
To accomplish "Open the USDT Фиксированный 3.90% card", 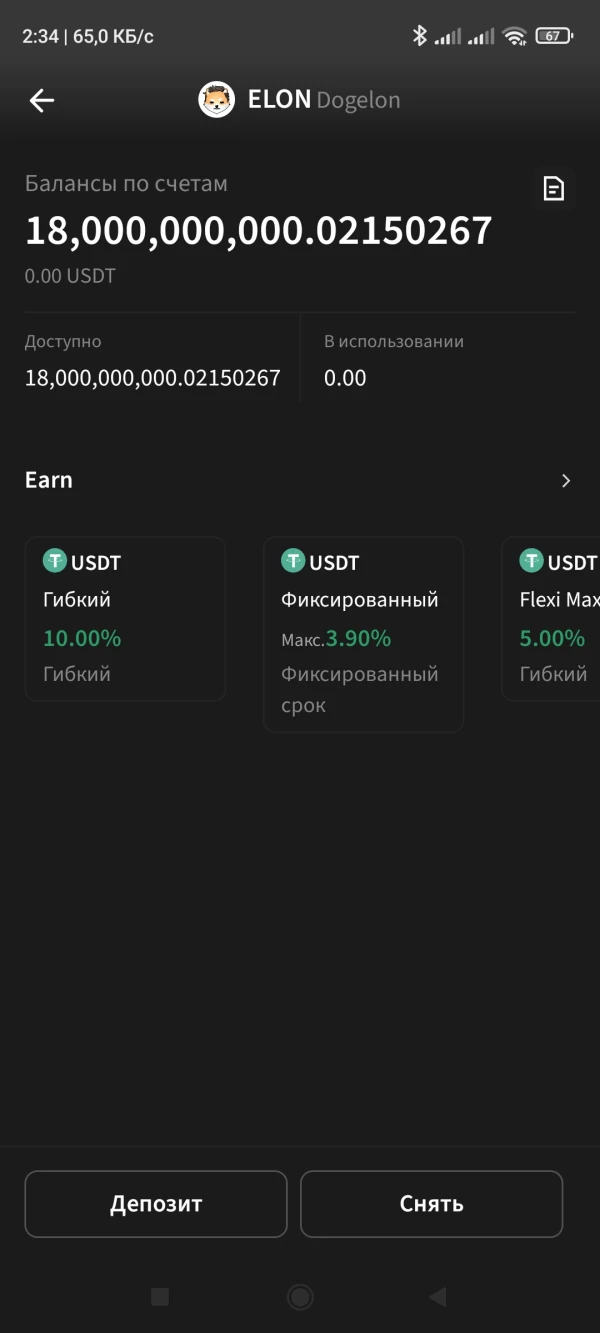I will click(x=363, y=634).
